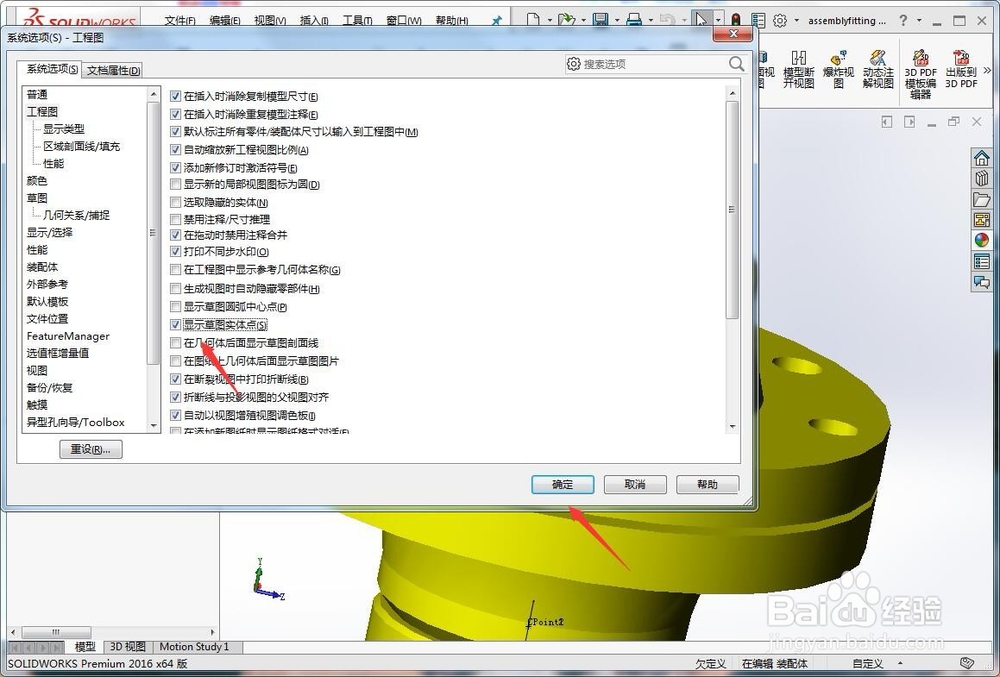This screenshot has height=677, width=1000.
Task: Open status bar units dropdown next to 自定义
Action: coord(901,664)
